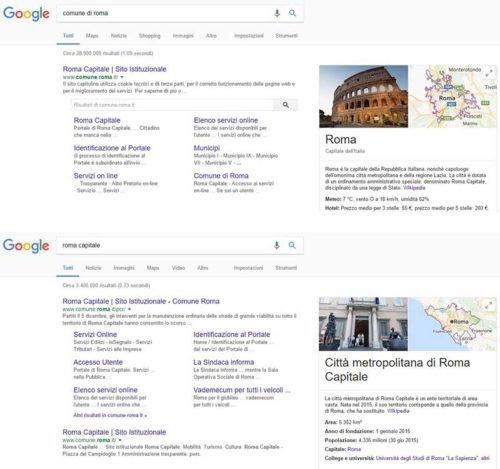The width and height of the screenshot is (500, 469).
Task: Click the 'Meteo: 7 °C' line in Roma panel
Action: [x=377, y=199]
